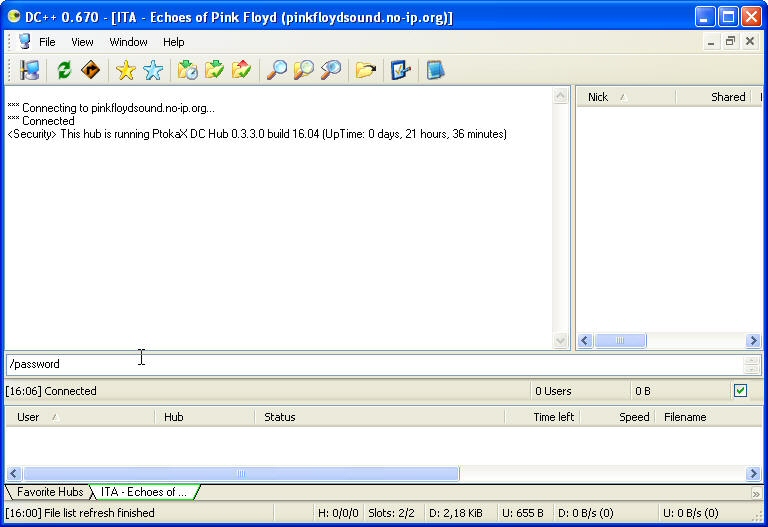Screen dimensions: 768x527
Task: Click the Shared column header
Action: 727,97
